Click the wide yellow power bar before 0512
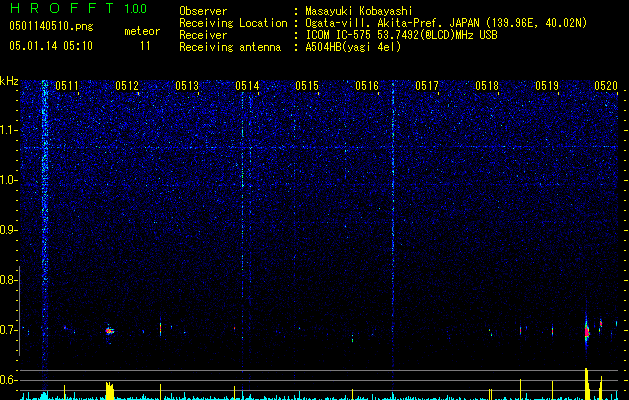Viewport: 629px width, 400px height. click(x=110, y=391)
